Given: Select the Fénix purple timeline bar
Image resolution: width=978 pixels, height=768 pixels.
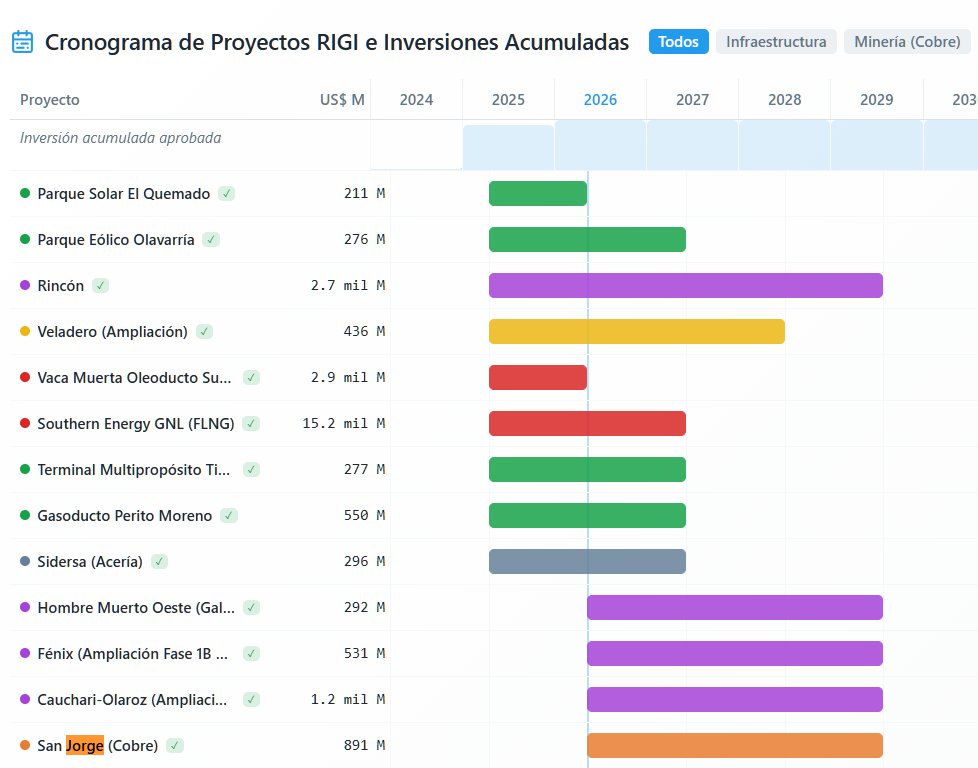Looking at the screenshot, I should (x=735, y=654).
